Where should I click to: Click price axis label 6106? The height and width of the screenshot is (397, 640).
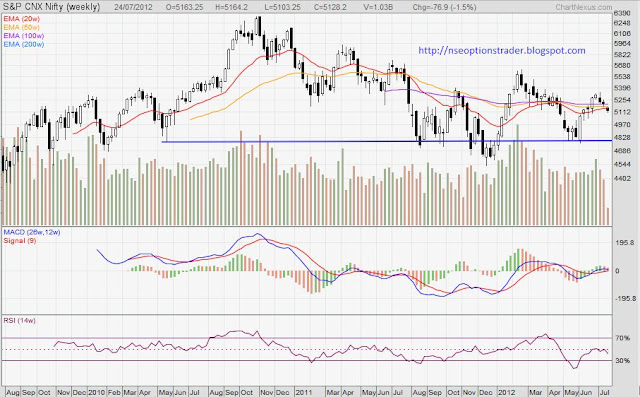(622, 33)
